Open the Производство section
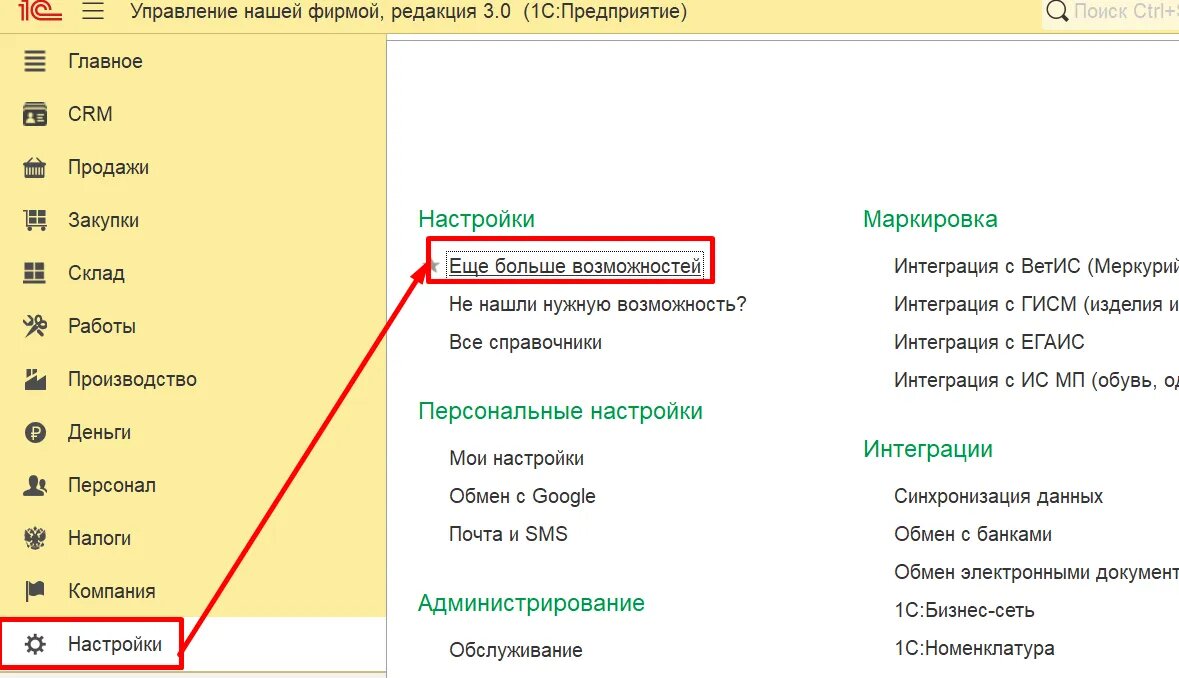This screenshot has width=1179, height=678. click(x=132, y=379)
